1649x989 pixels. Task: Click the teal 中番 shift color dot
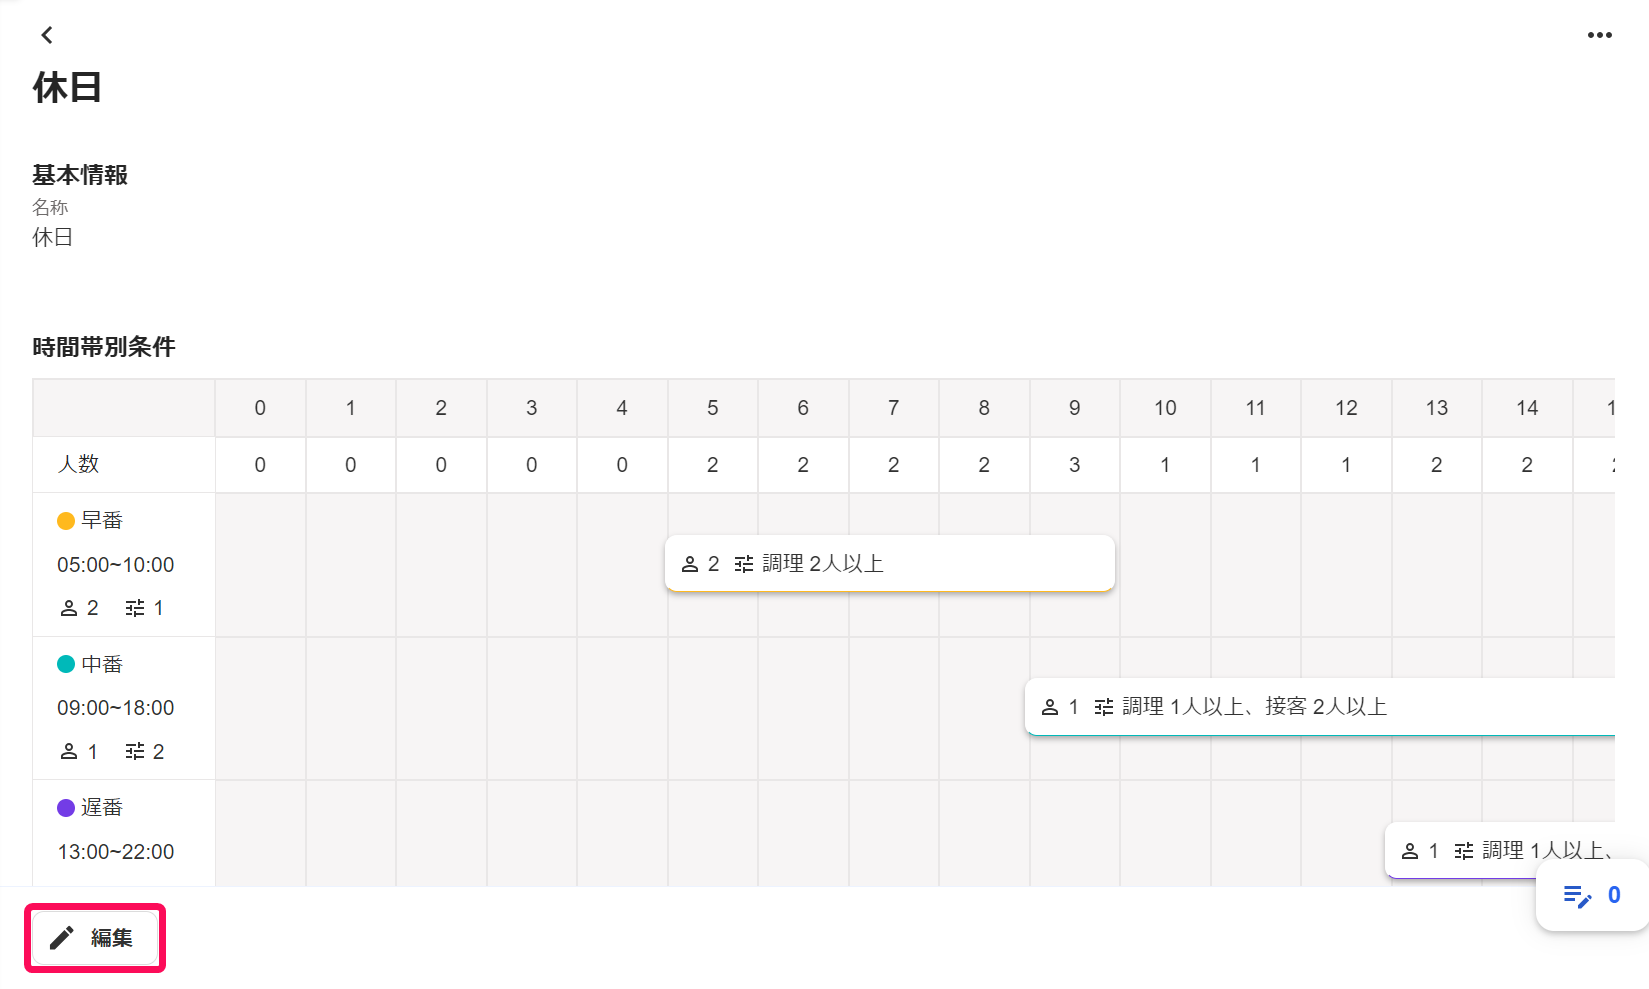[x=66, y=664]
